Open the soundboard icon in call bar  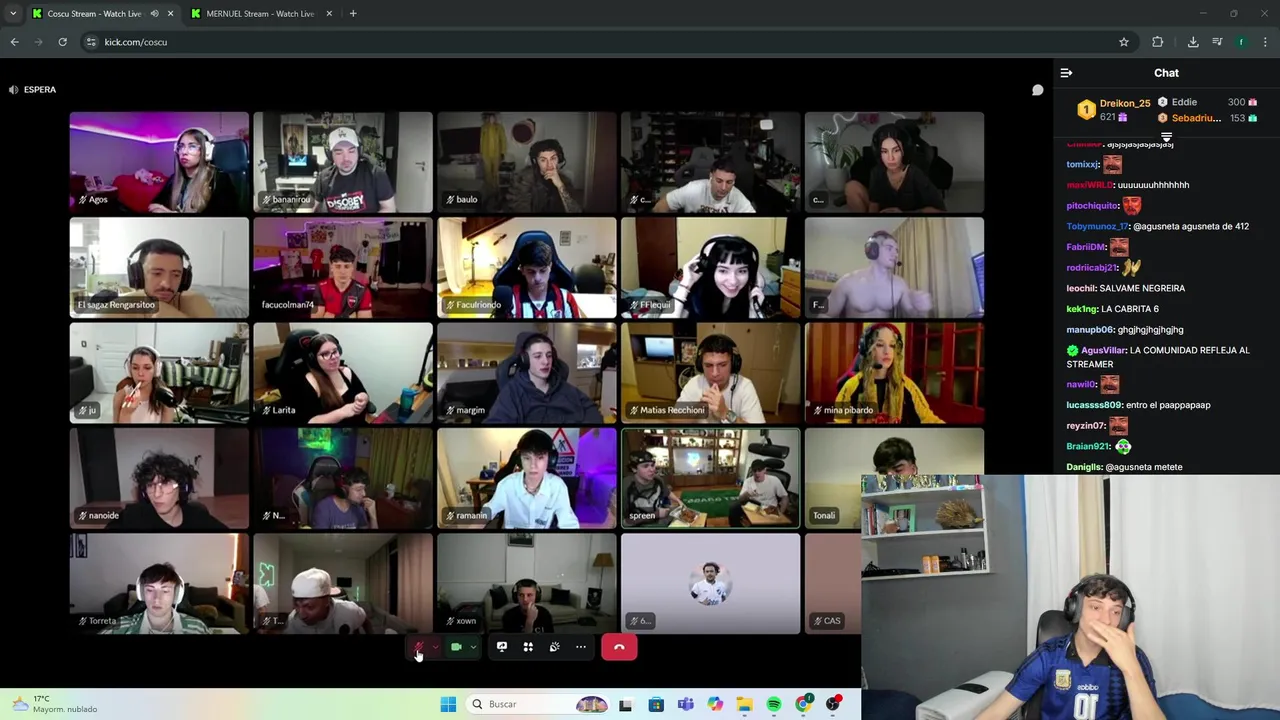[554, 647]
